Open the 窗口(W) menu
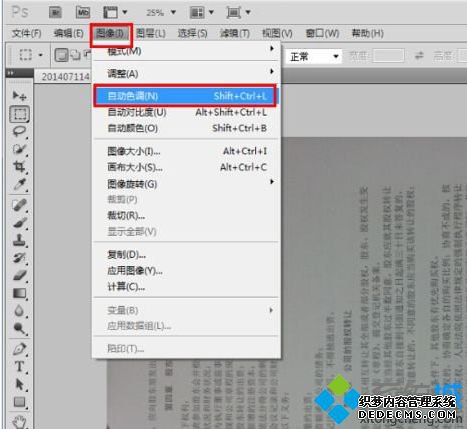Screen dimensions: 467x429 322,33
